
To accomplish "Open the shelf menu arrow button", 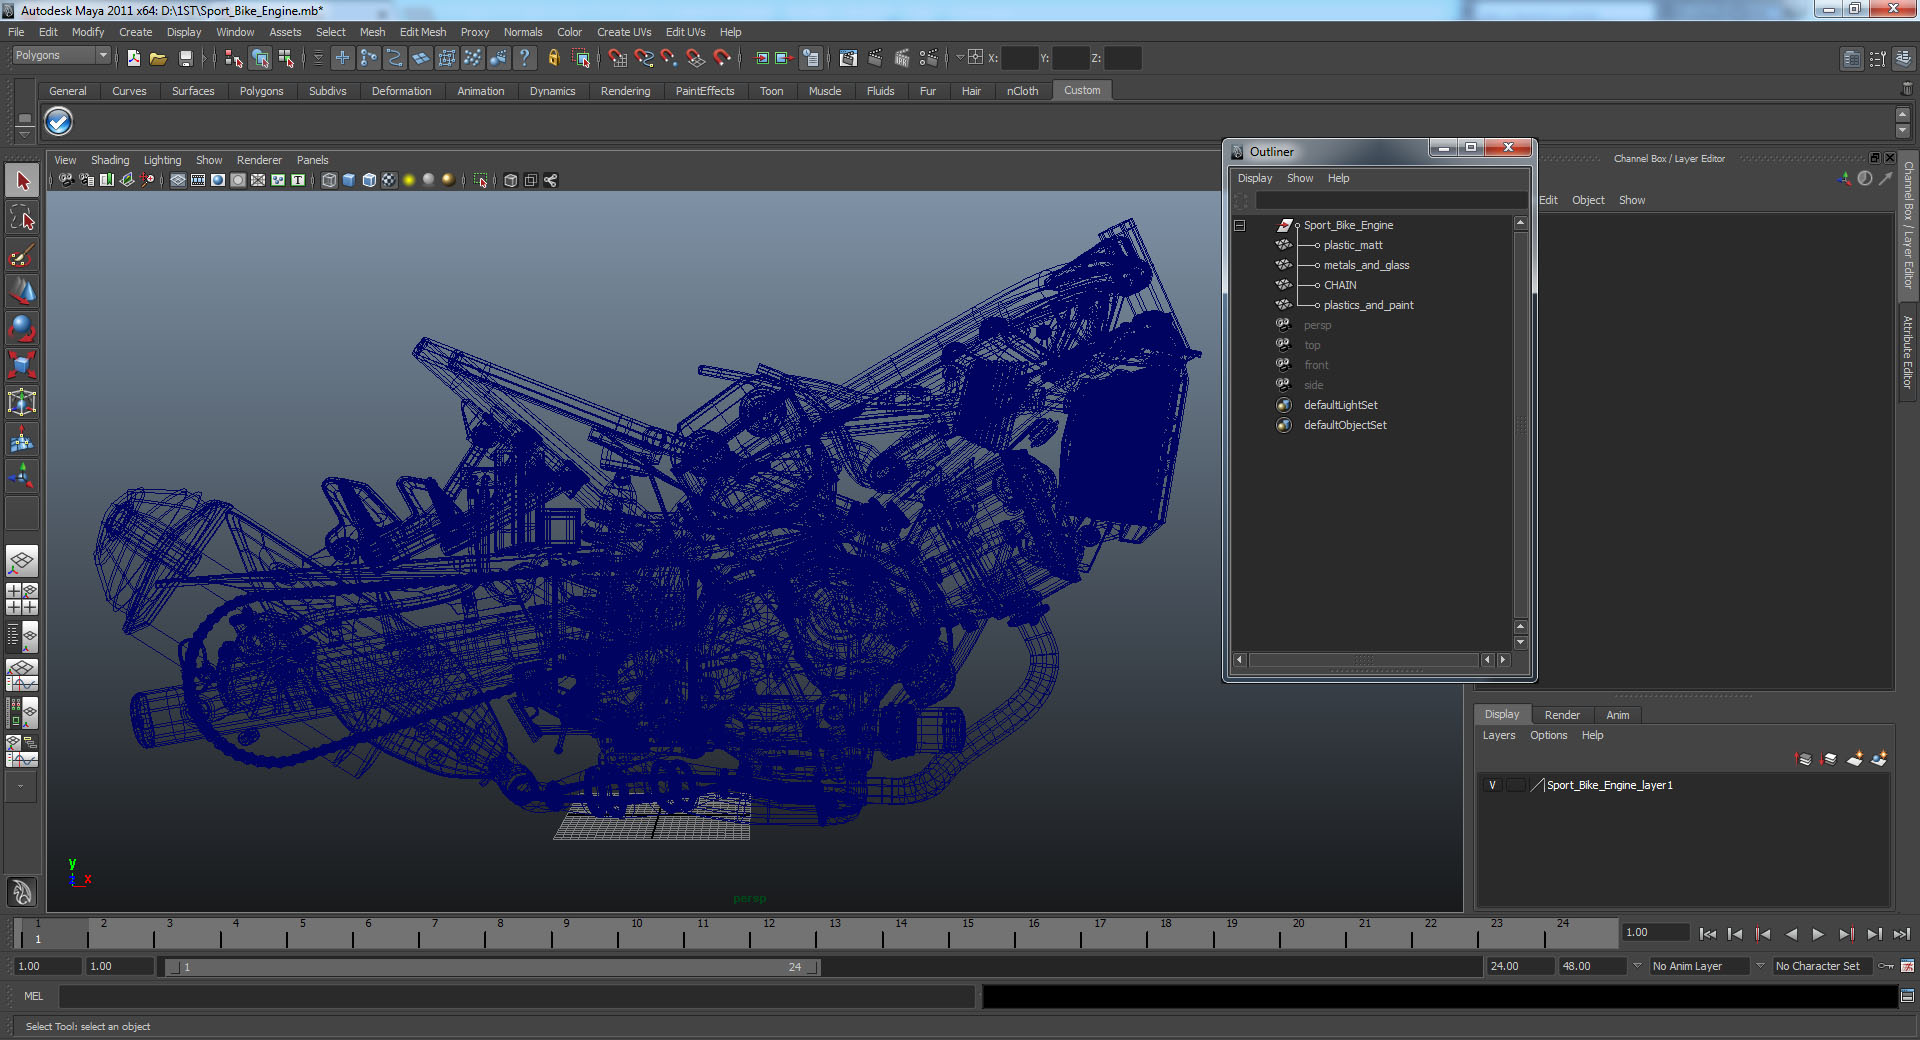I will (x=25, y=133).
